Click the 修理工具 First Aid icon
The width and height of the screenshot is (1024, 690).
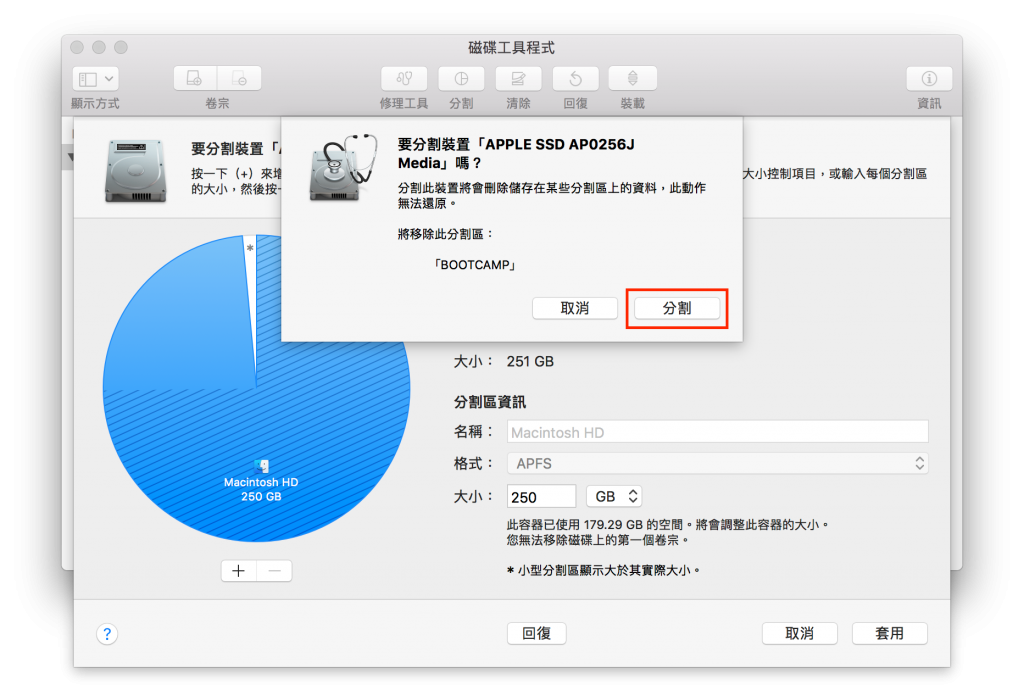[x=404, y=78]
